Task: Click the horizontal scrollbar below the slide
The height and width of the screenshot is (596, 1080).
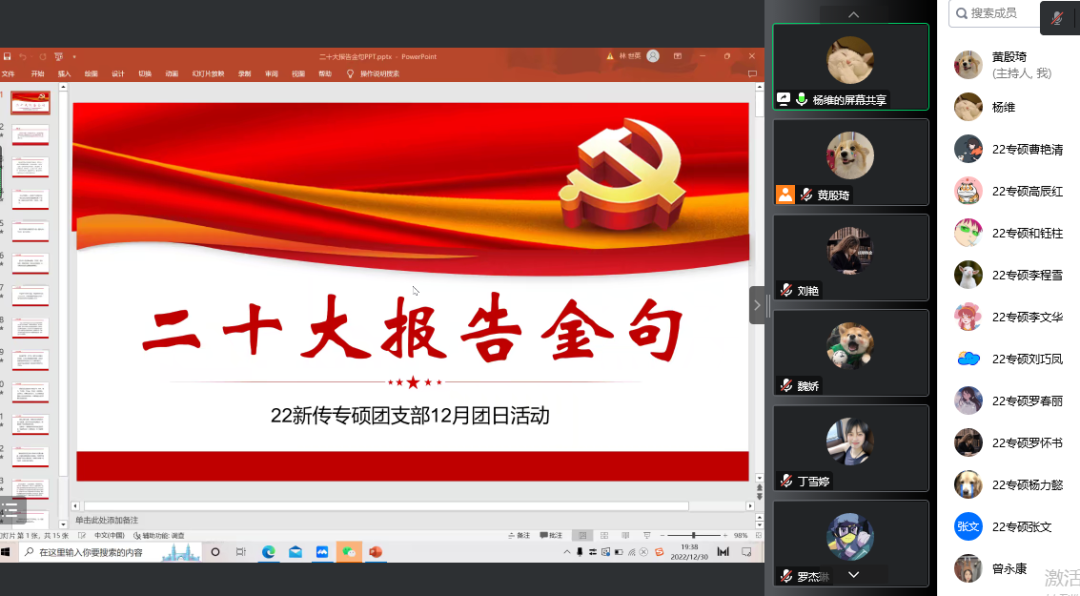Action: (386, 506)
